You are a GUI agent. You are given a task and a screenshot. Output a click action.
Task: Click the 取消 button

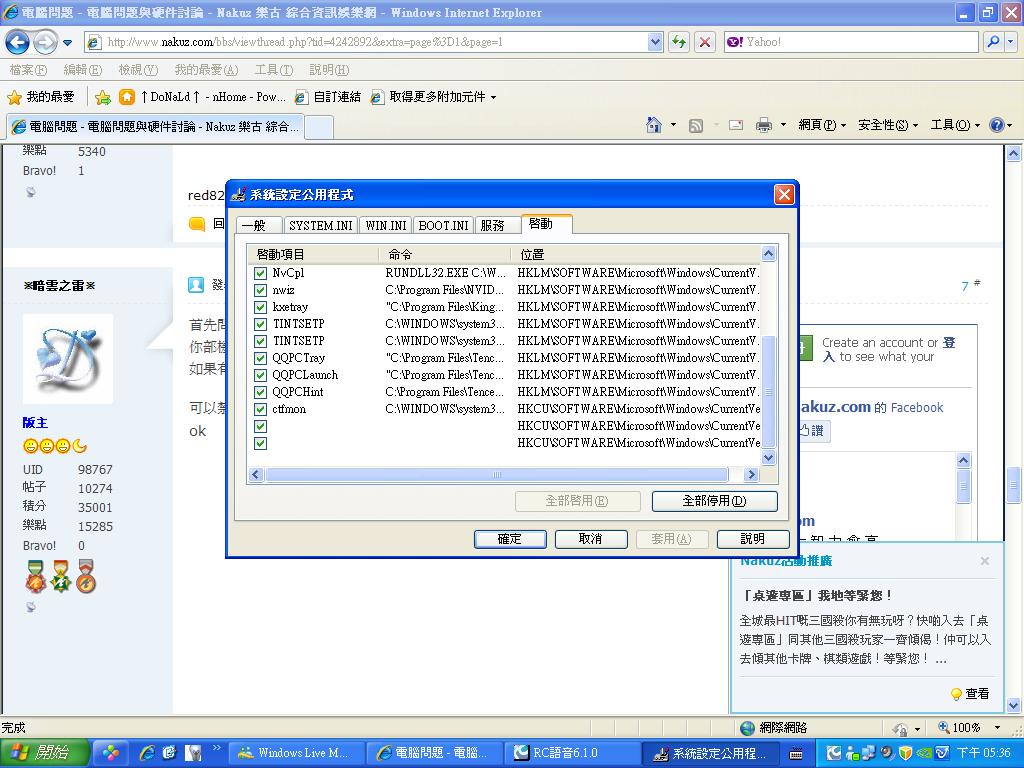(591, 539)
